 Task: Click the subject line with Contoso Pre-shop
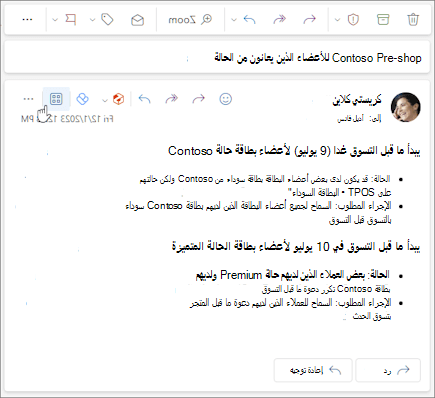pos(318,58)
